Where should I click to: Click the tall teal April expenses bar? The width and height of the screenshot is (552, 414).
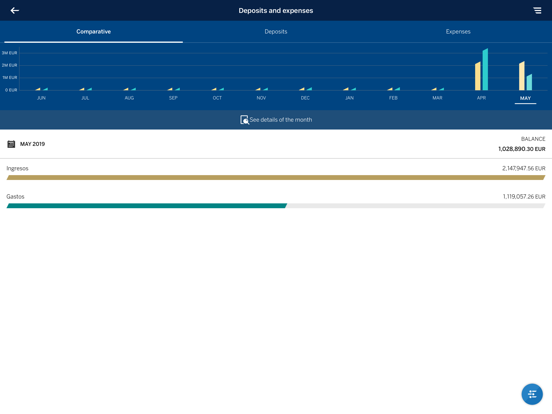pos(485,69)
